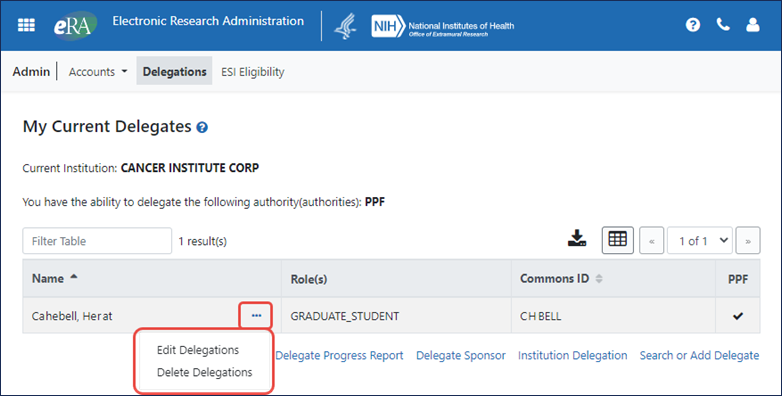The width and height of the screenshot is (782, 396).
Task: Open the Search or Add Delegate link
Action: tap(699, 356)
